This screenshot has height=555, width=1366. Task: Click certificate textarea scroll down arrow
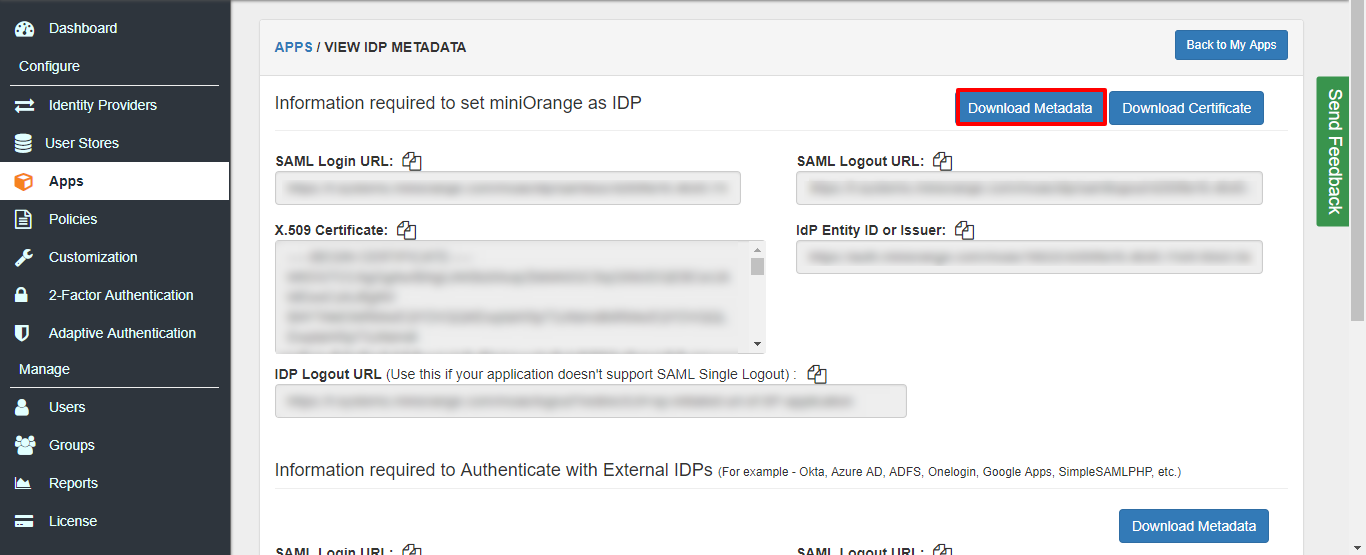[758, 345]
